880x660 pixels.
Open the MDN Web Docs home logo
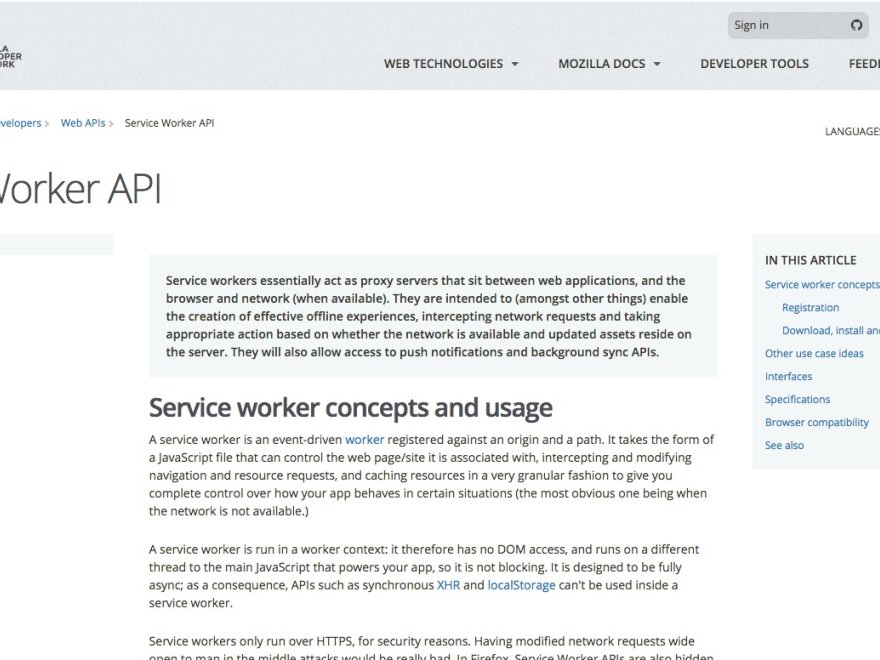pos(8,55)
